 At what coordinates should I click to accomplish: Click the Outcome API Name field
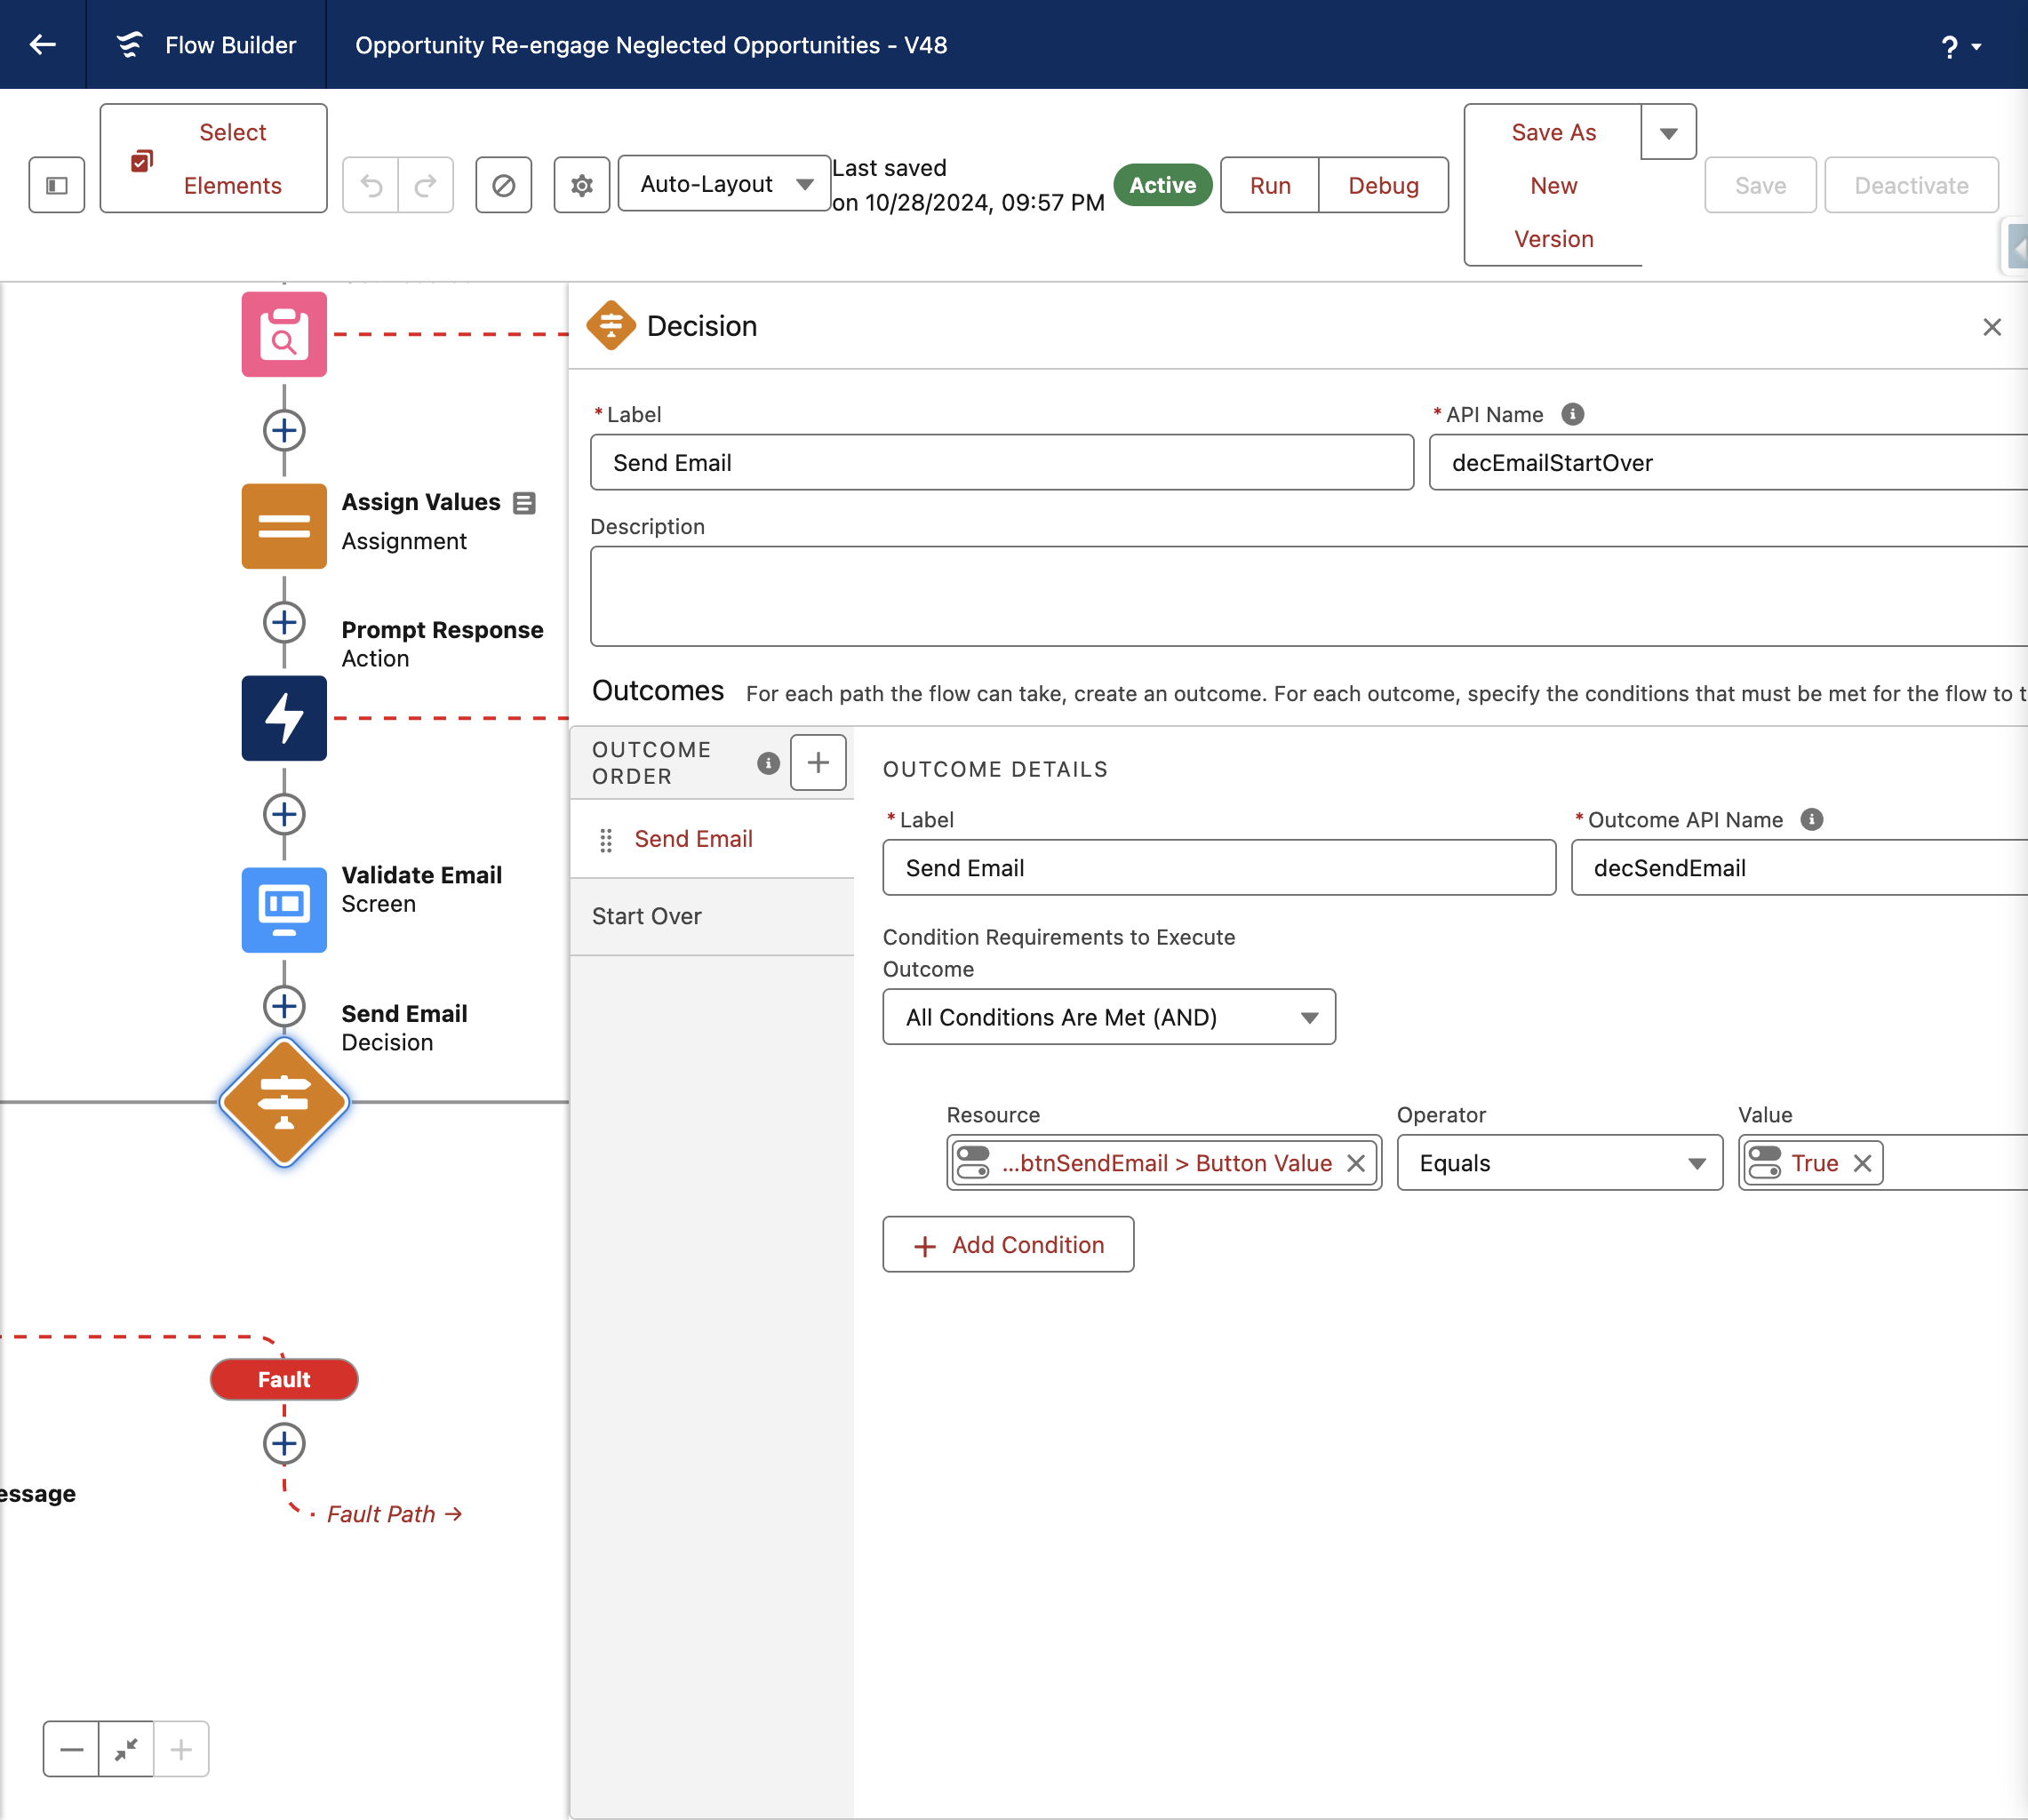click(x=1798, y=868)
